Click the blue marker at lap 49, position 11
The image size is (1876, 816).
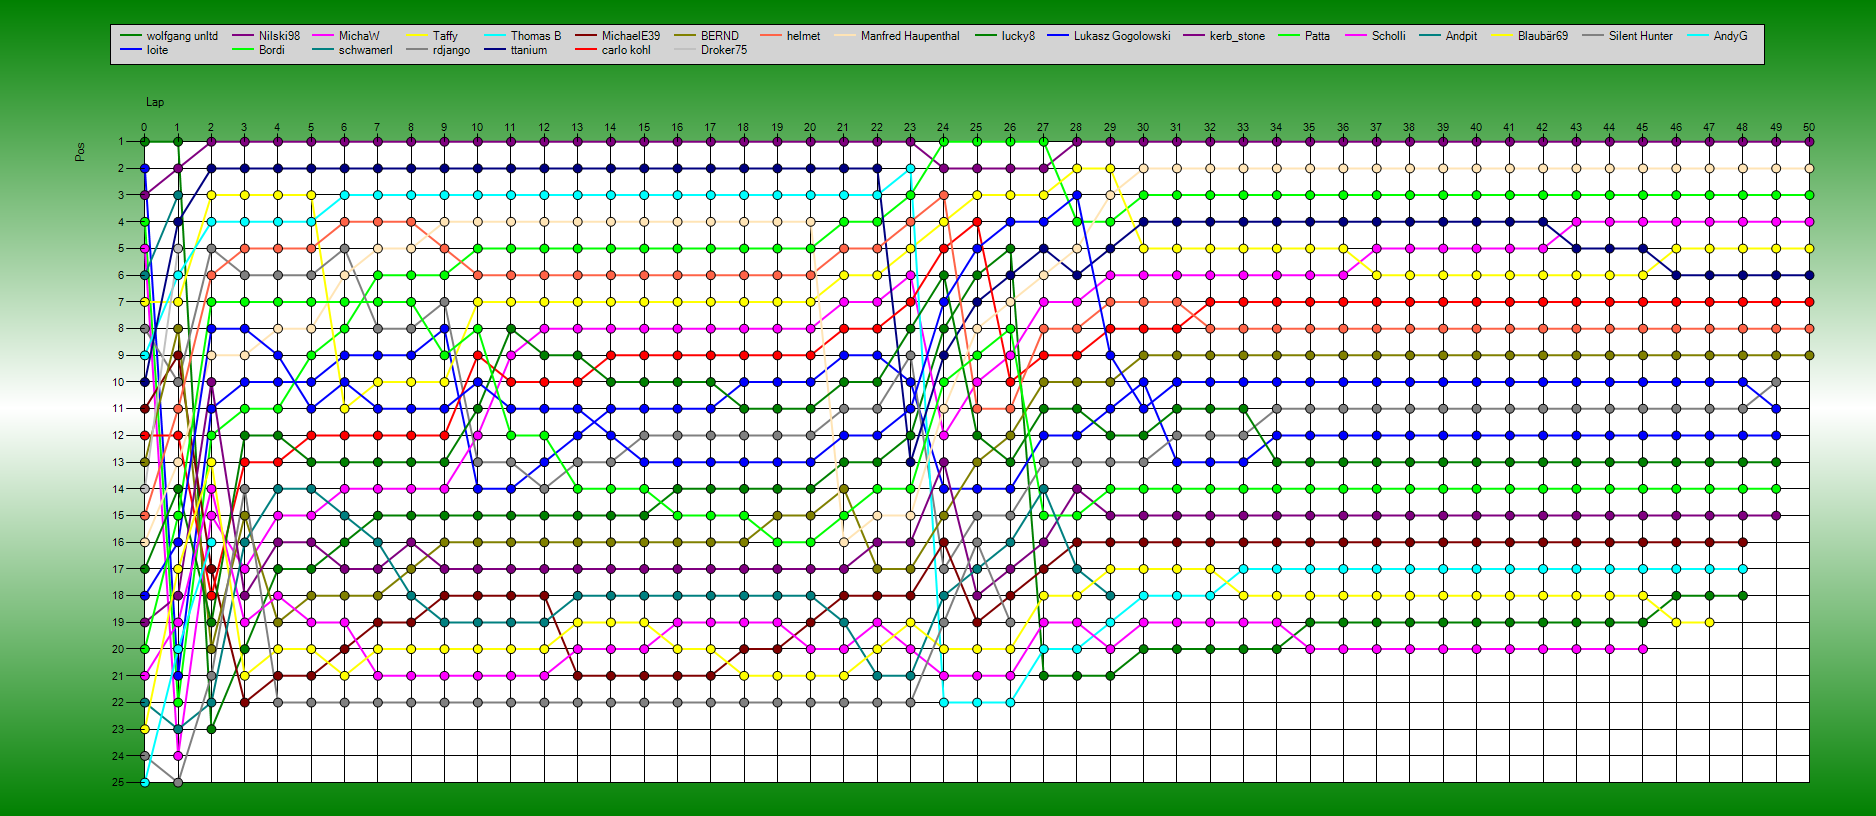[1776, 409]
